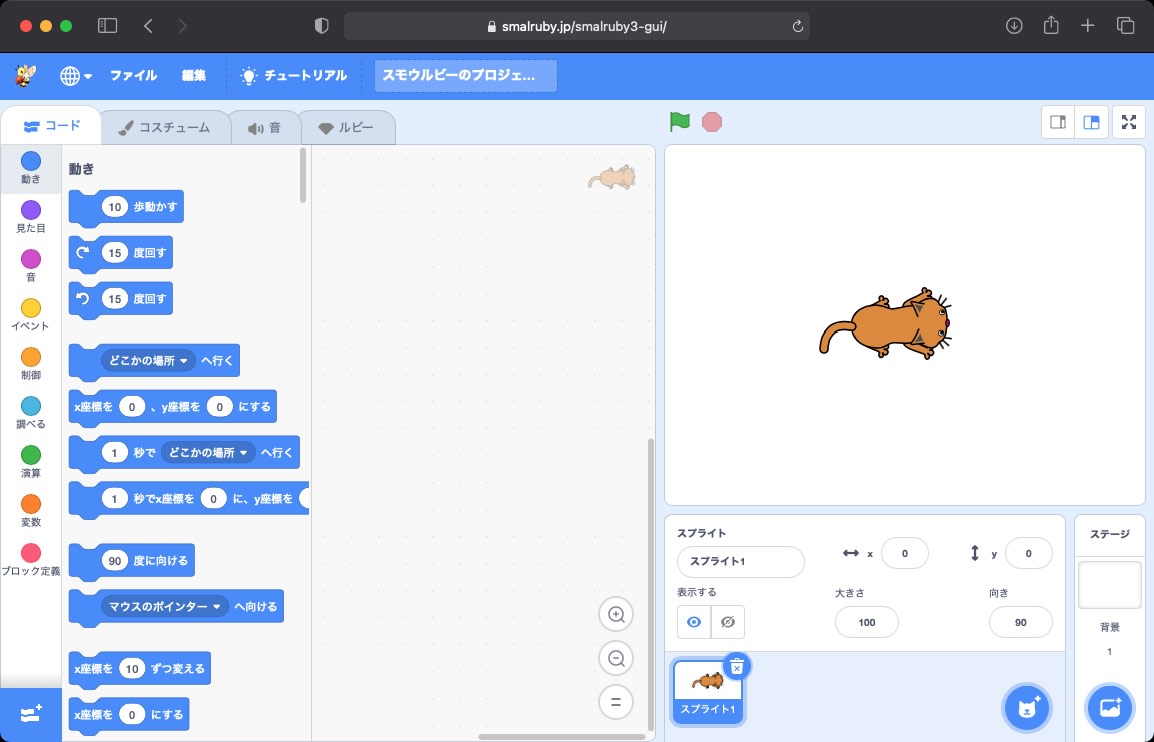The height and width of the screenshot is (742, 1154).
Task: Zoom out the code workspace
Action: point(616,658)
